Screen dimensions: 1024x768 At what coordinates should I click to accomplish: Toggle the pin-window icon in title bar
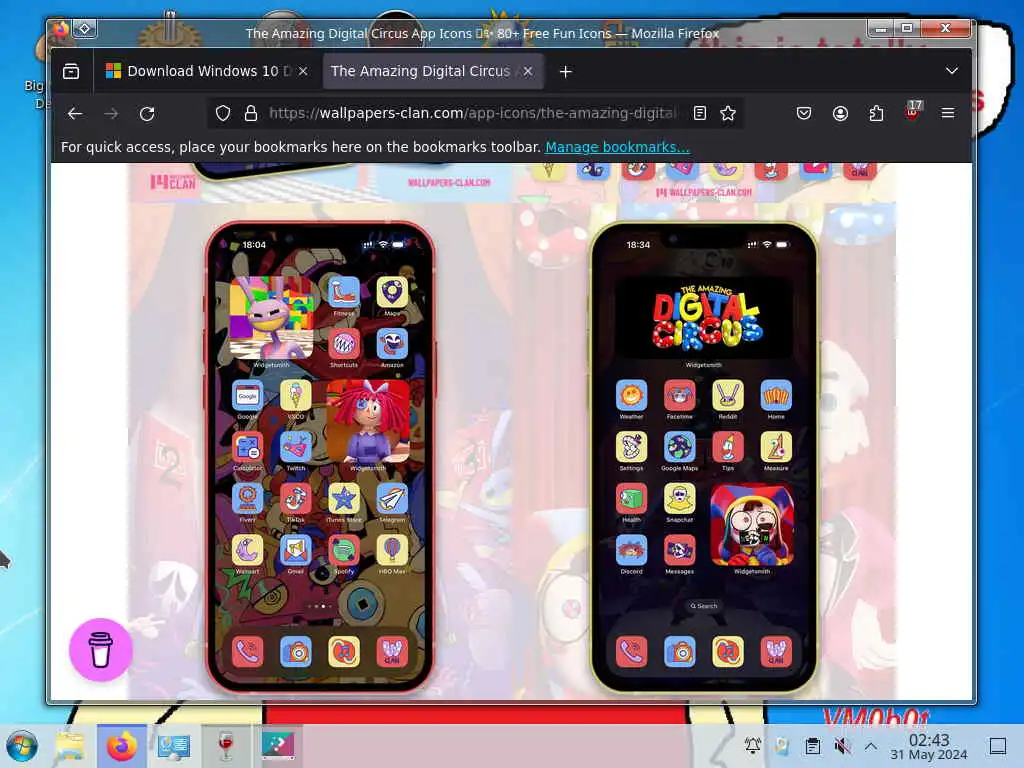pos(85,29)
